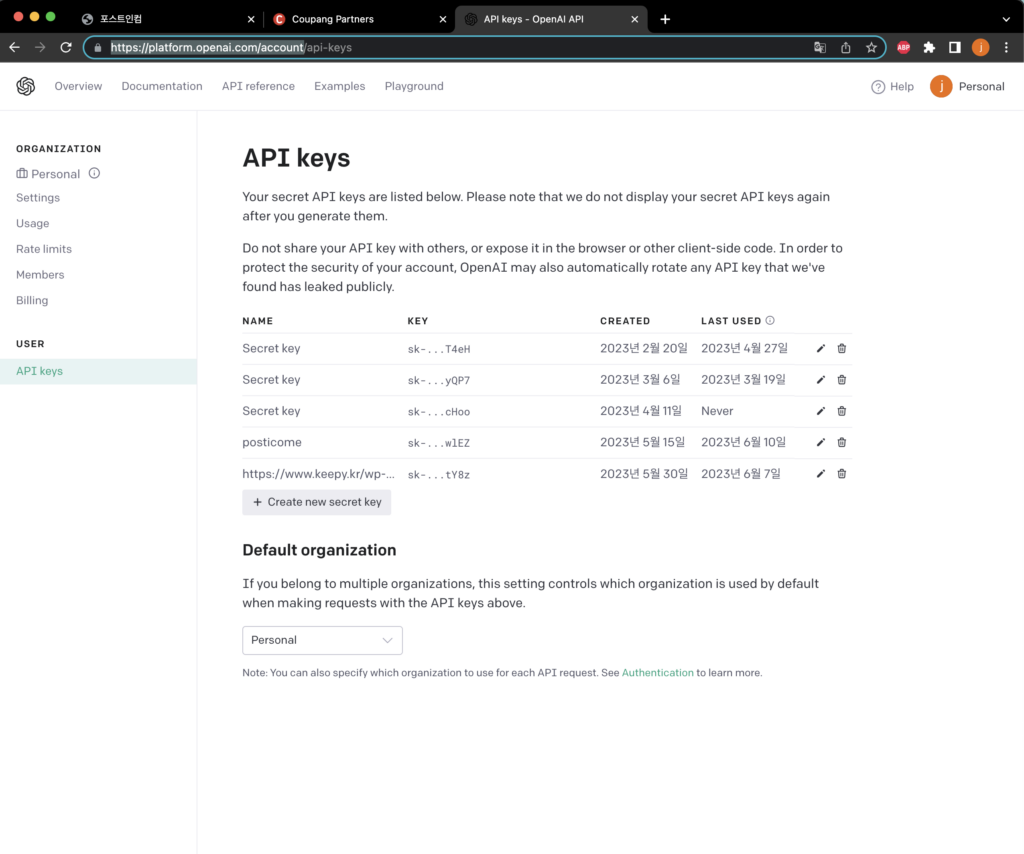Screen dimensions: 1024x854
Task: Open organization Settings in sidebar
Action: click(38, 198)
